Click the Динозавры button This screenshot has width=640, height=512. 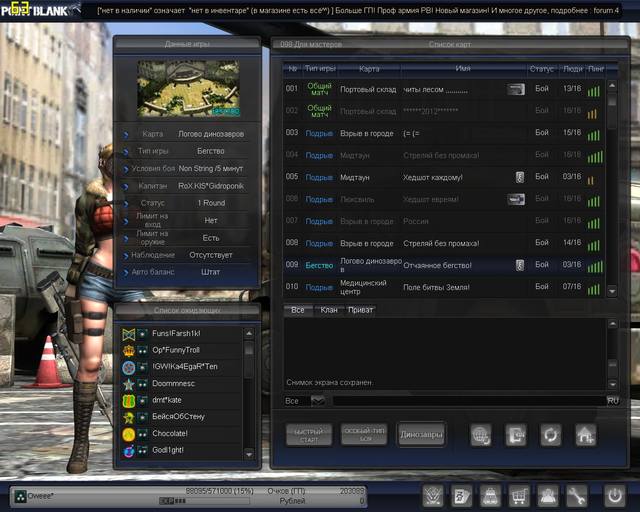point(421,434)
